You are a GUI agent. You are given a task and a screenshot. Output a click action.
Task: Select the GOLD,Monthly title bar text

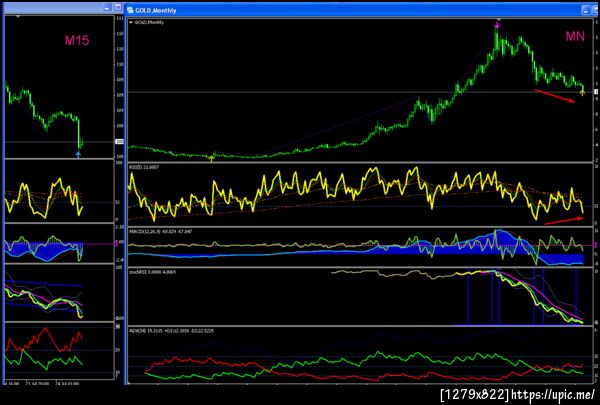[x=156, y=10]
